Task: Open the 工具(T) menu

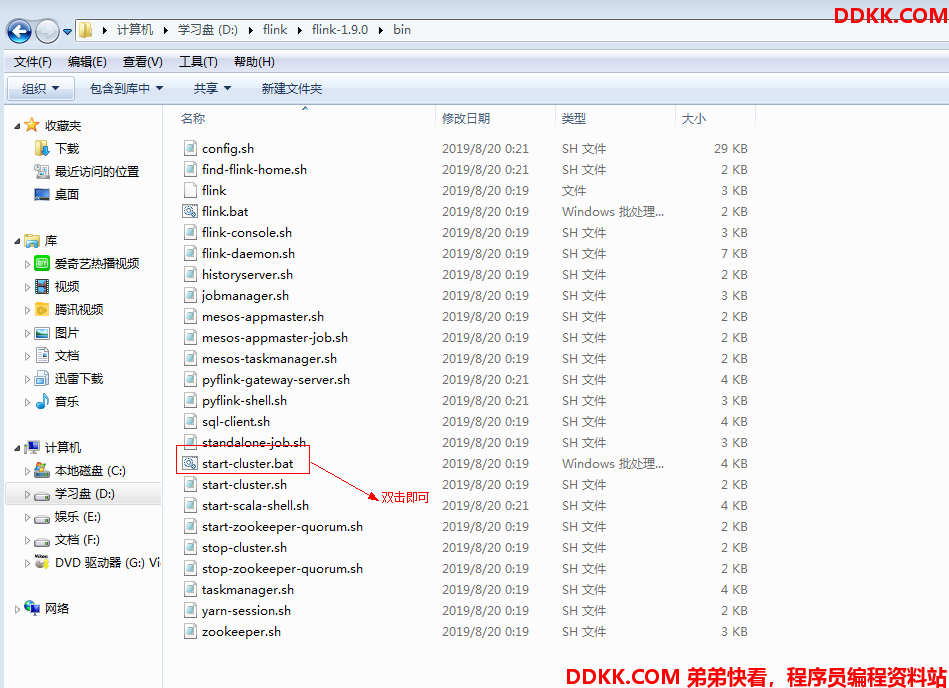Action: (x=198, y=62)
